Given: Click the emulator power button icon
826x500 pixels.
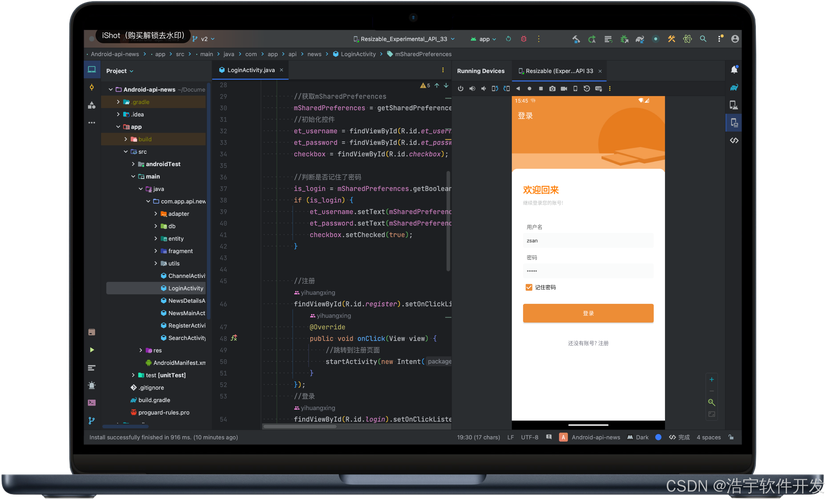Looking at the screenshot, I should pyautogui.click(x=461, y=88).
